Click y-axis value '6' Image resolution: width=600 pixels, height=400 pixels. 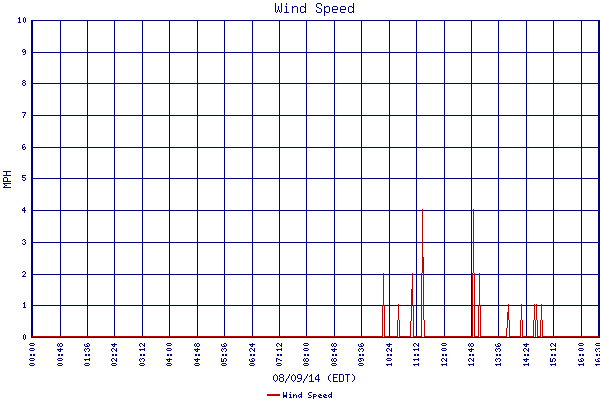click(24, 147)
